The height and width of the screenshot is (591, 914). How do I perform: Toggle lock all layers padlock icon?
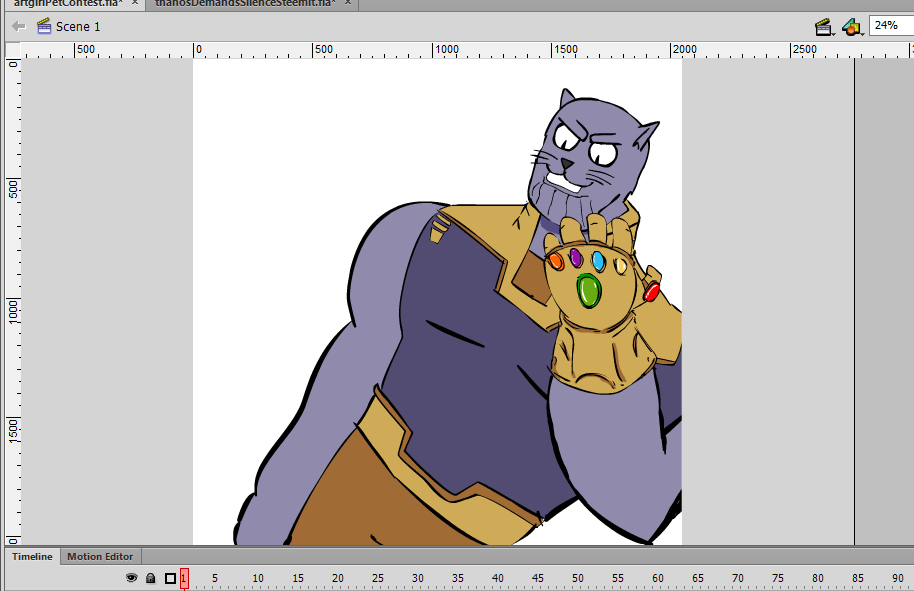point(150,578)
